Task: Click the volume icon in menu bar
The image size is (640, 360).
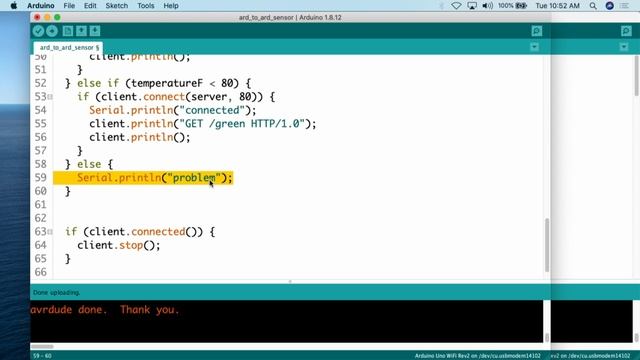Action: click(487, 6)
